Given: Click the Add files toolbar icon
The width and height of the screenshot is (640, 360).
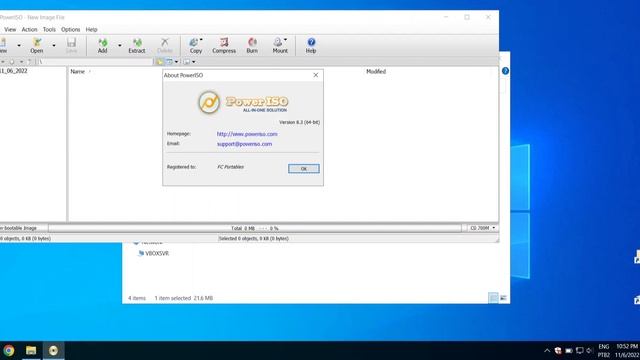Looking at the screenshot, I should pos(102,45).
